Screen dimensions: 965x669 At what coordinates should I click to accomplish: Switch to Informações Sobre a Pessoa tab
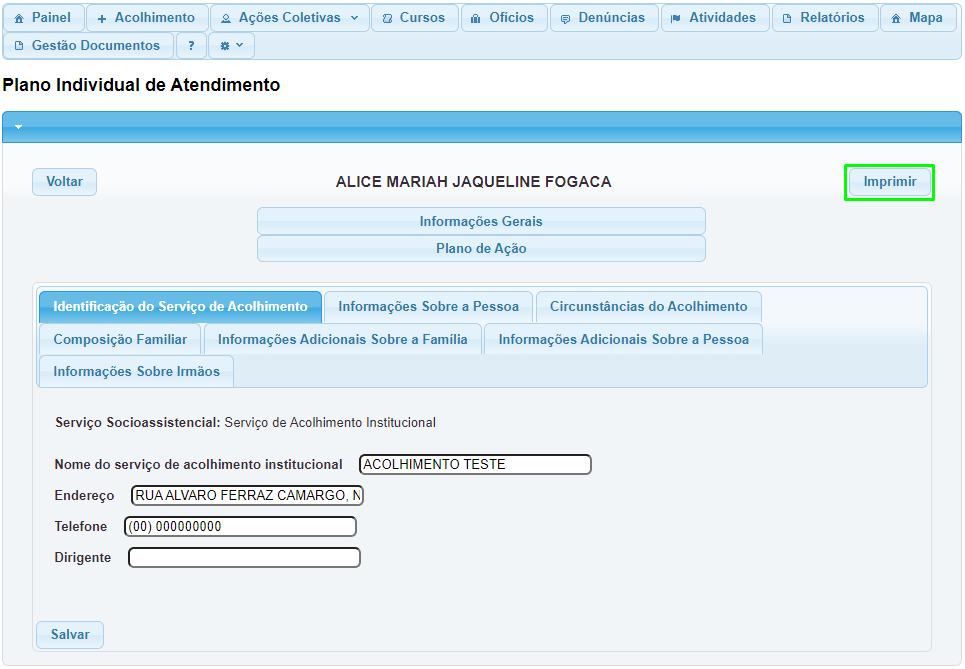click(x=428, y=306)
